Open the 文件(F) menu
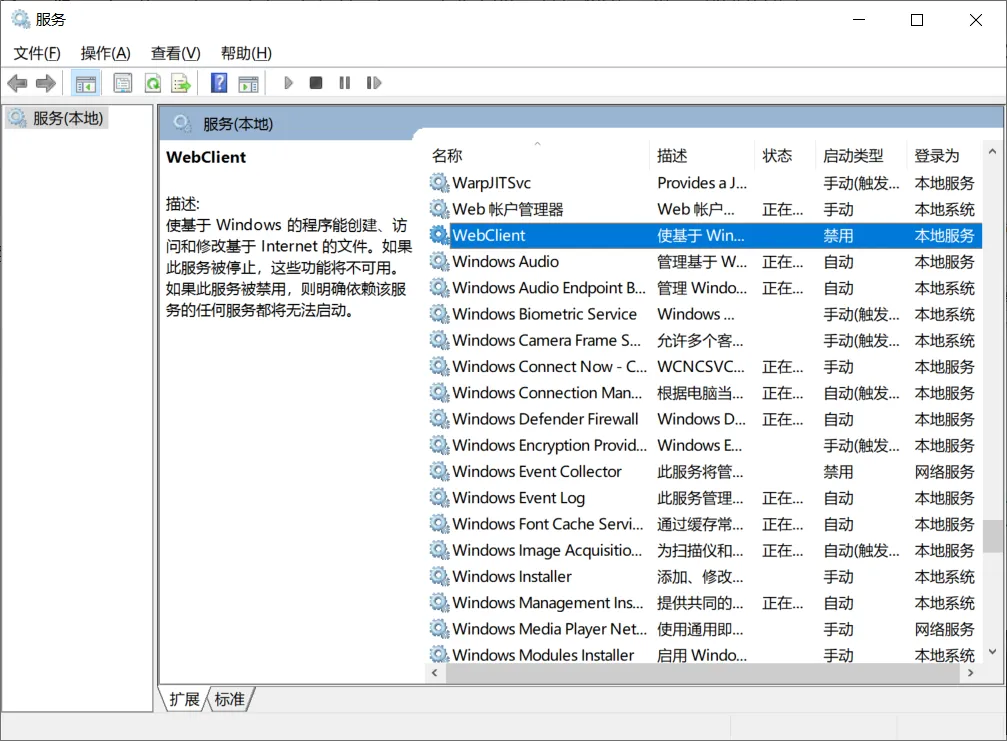The image size is (1007, 741). tap(37, 53)
